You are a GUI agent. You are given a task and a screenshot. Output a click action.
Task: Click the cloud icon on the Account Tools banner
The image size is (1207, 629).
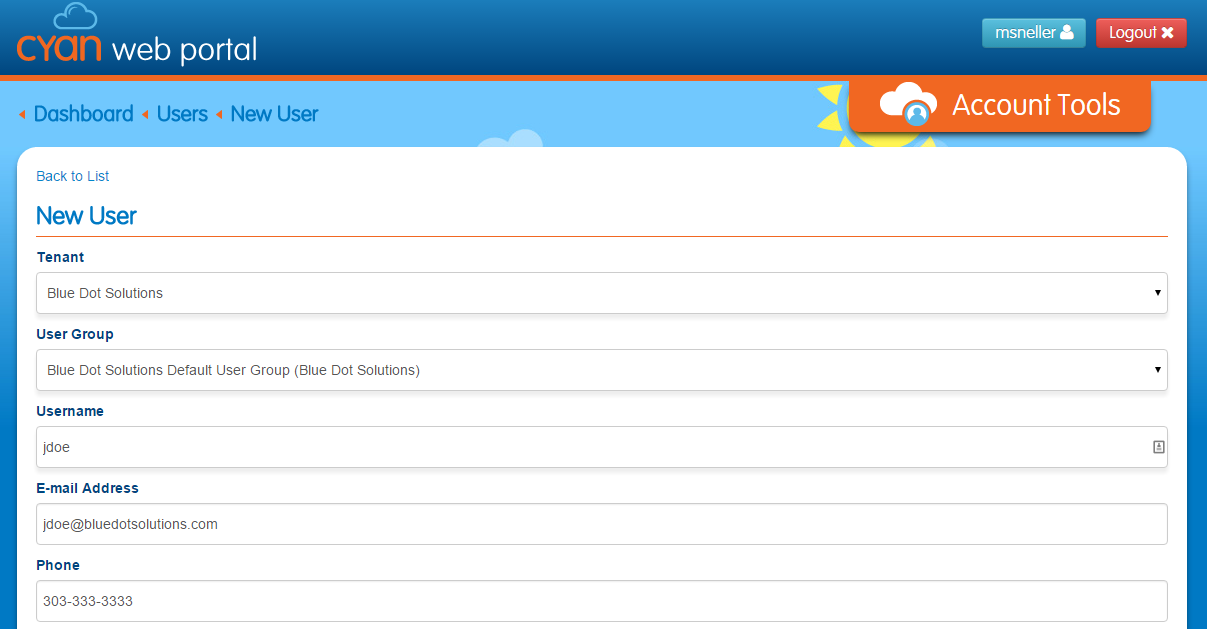(909, 103)
